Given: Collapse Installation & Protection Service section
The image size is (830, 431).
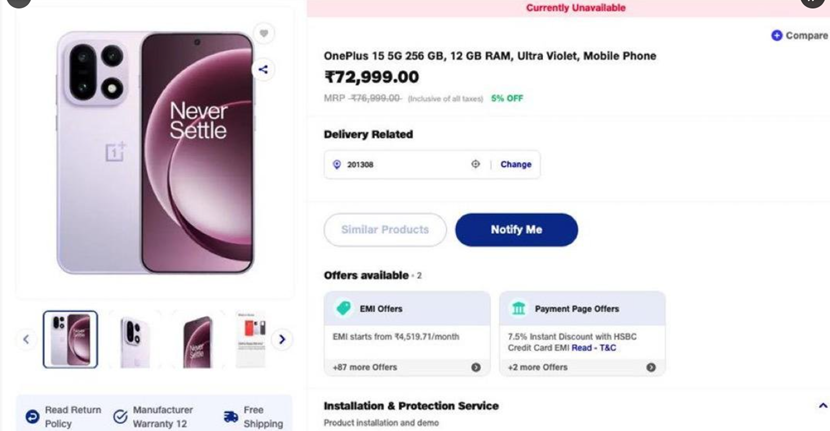Looking at the screenshot, I should point(822,406).
